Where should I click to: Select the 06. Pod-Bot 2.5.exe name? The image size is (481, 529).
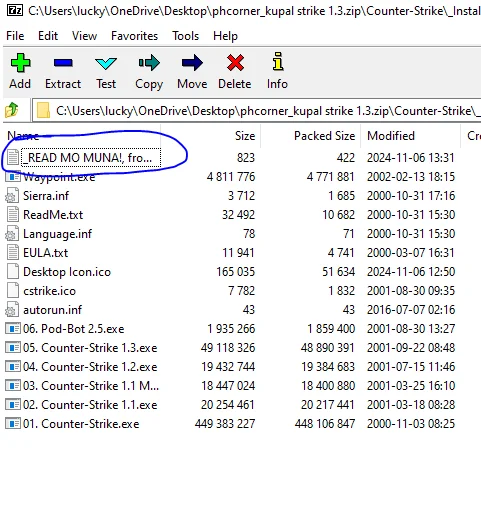[x=74, y=329]
